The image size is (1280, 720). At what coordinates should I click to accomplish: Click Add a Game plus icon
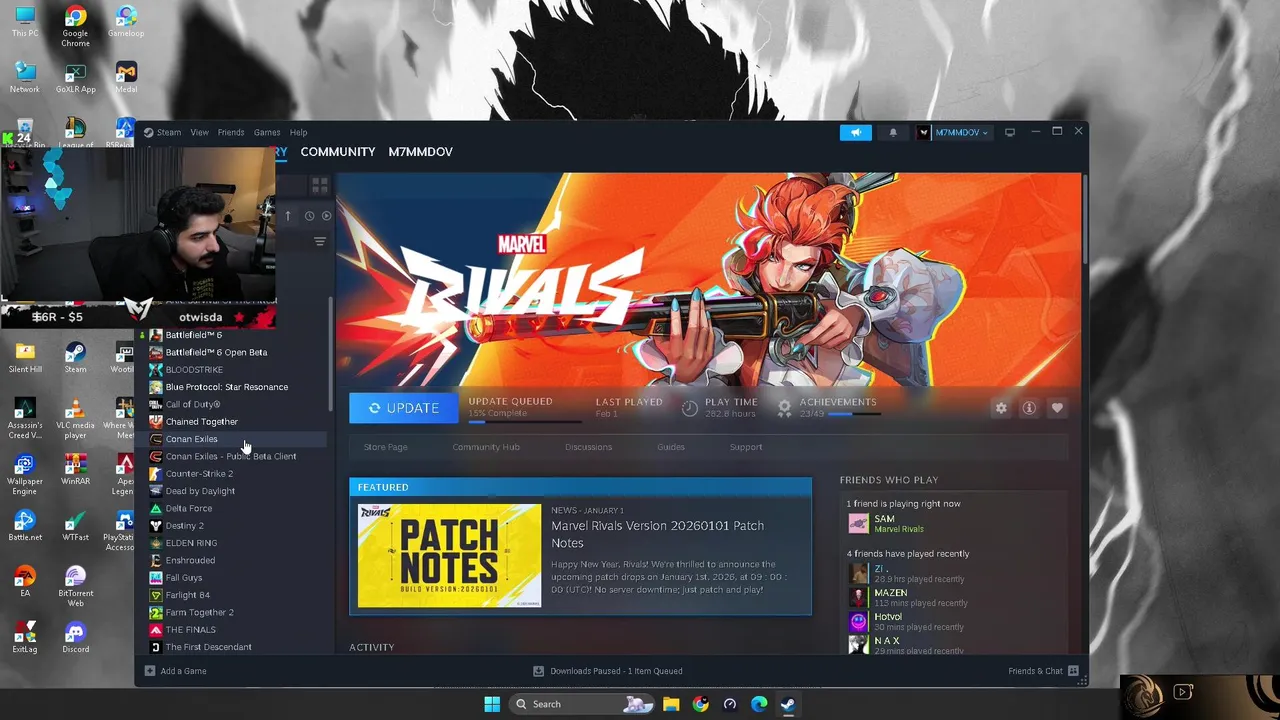150,671
